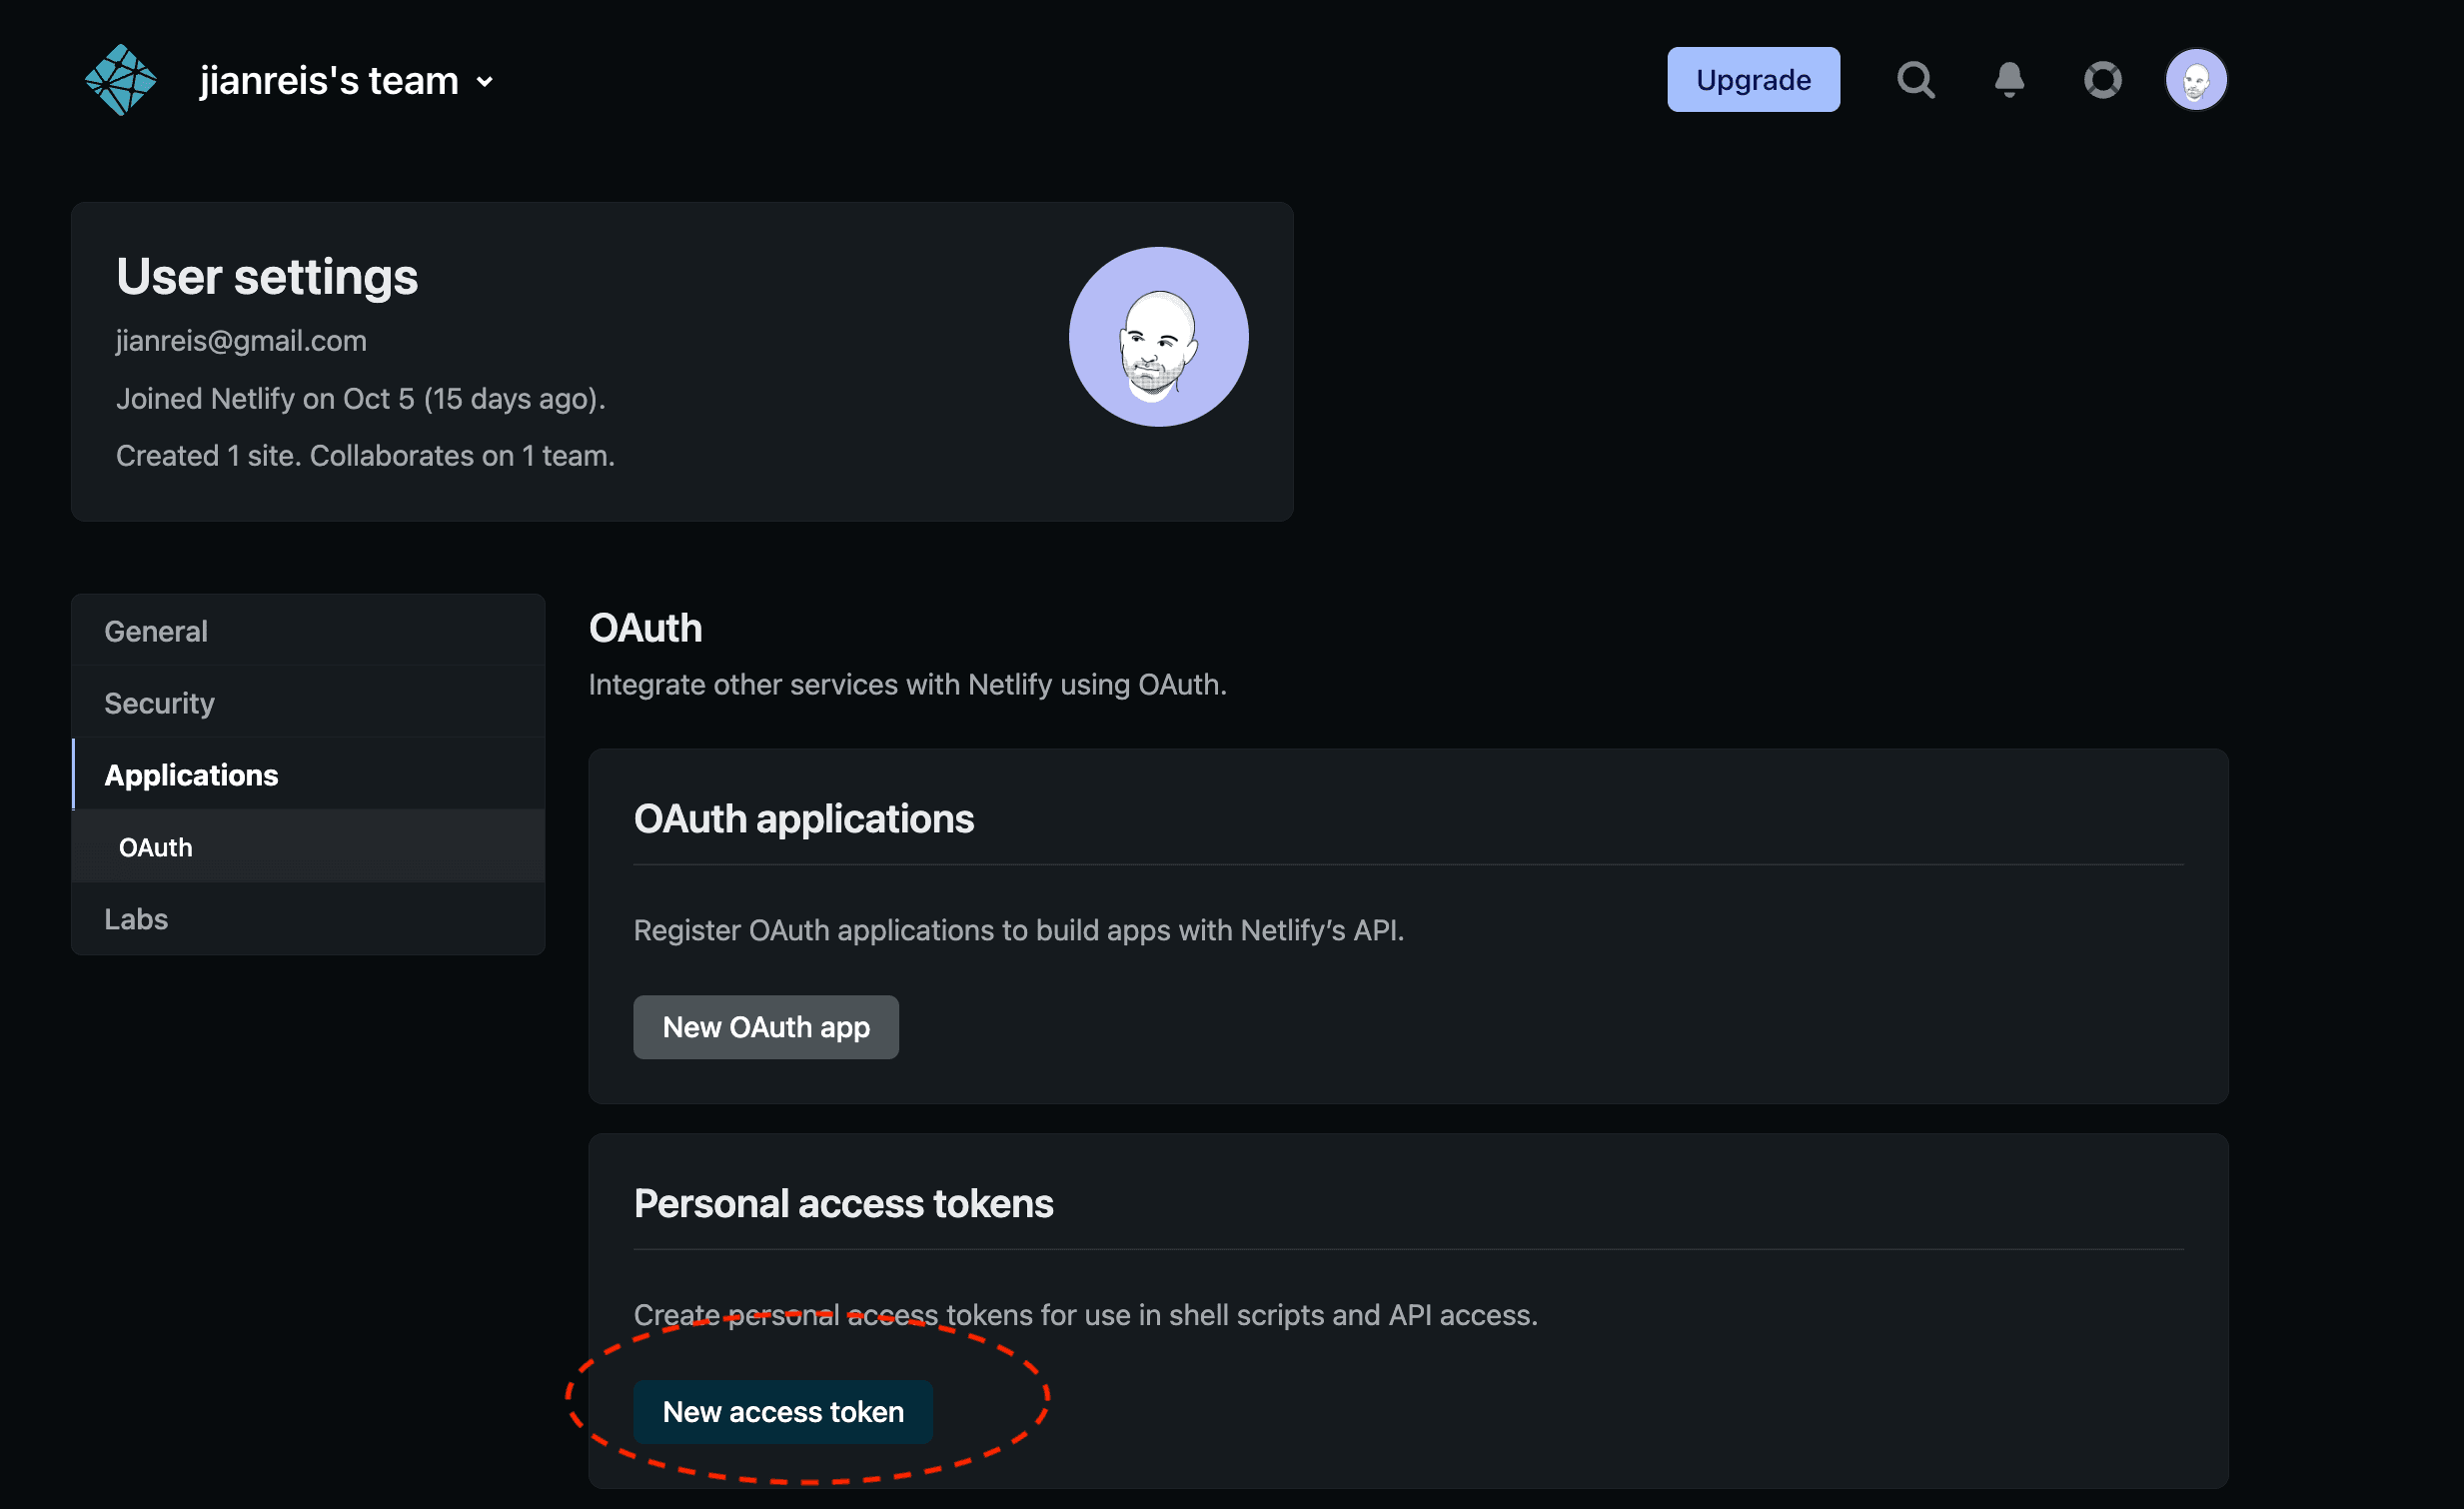
Task: Click the Netlify logo icon top left
Action: pos(120,78)
